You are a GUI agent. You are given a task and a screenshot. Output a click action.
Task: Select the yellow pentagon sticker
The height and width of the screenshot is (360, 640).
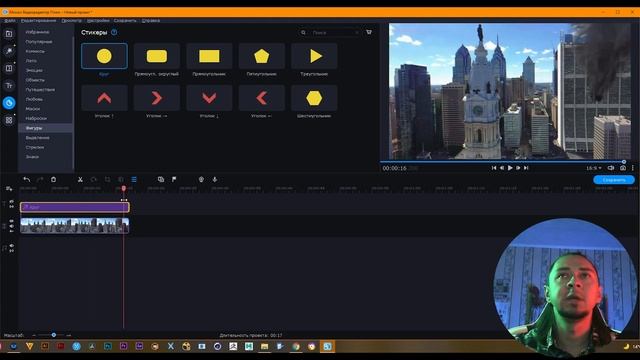click(262, 56)
